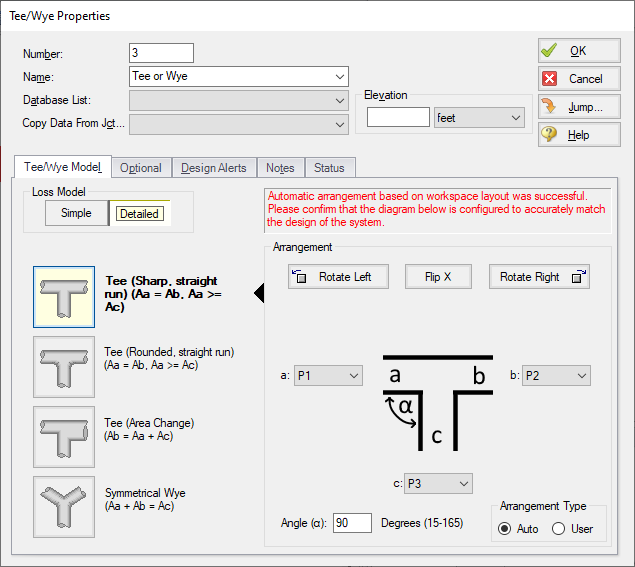Select the Tee Sharp straight run icon
The height and width of the screenshot is (567, 635).
point(64,297)
